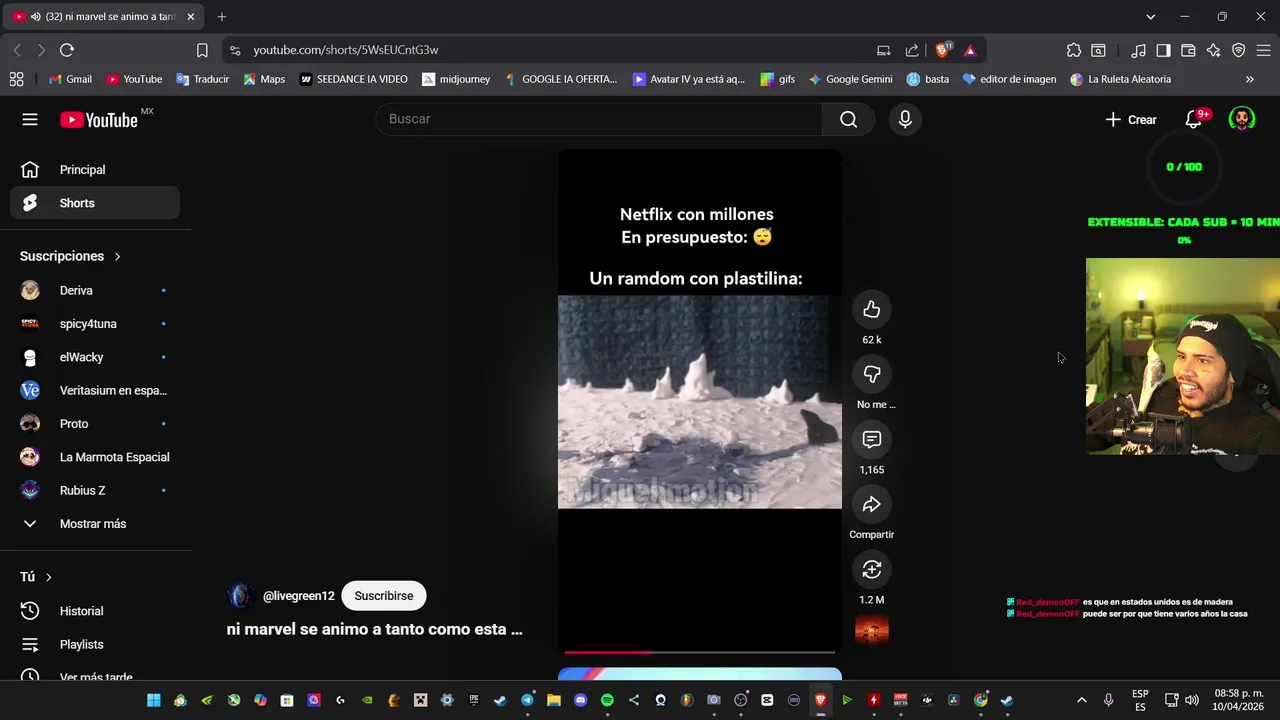
Task: Click the share page icon in address bar
Action: [x=912, y=50]
